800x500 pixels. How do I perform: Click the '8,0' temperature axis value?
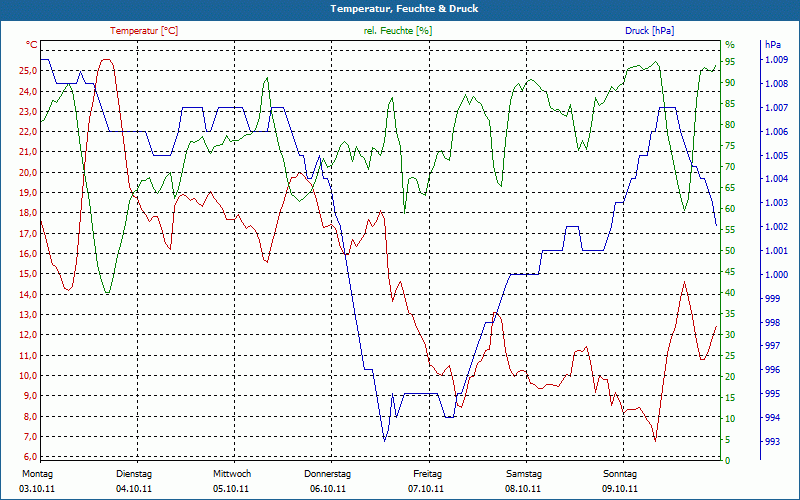tap(30, 416)
